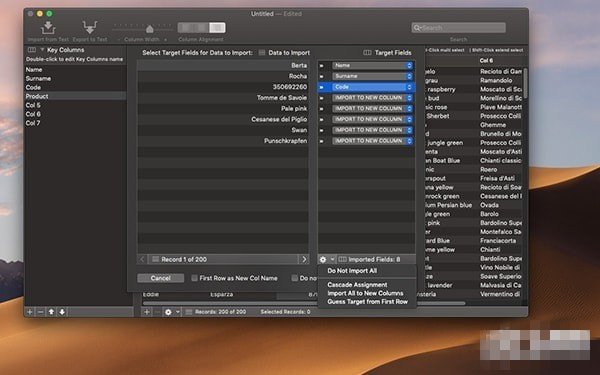The height and width of the screenshot is (375, 600).
Task: Remove key column with minus button
Action: 40,312
